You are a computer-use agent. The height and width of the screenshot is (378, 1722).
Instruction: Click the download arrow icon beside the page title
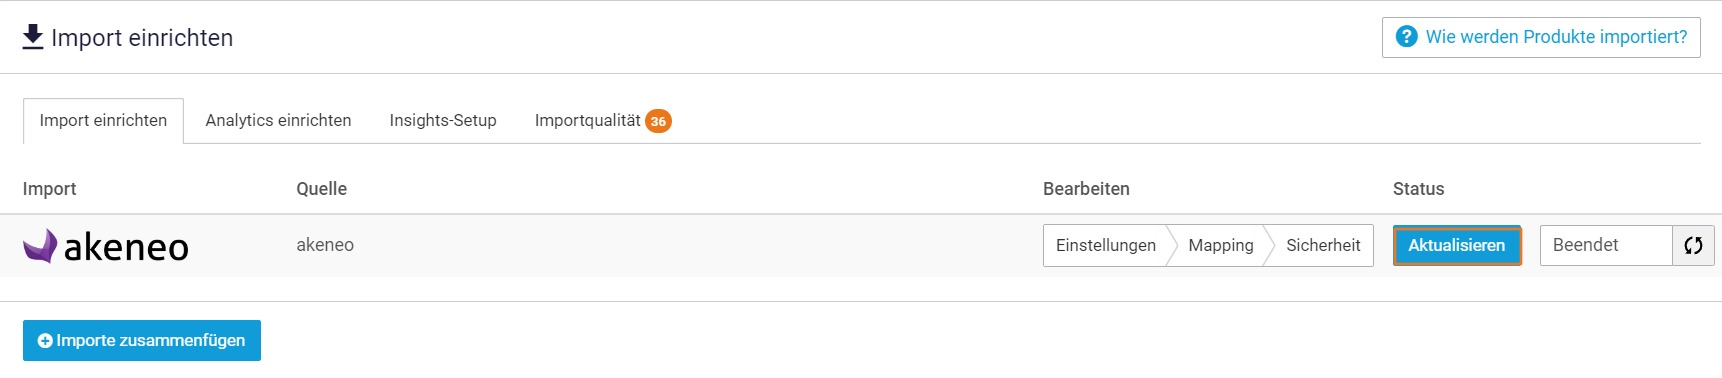(33, 37)
